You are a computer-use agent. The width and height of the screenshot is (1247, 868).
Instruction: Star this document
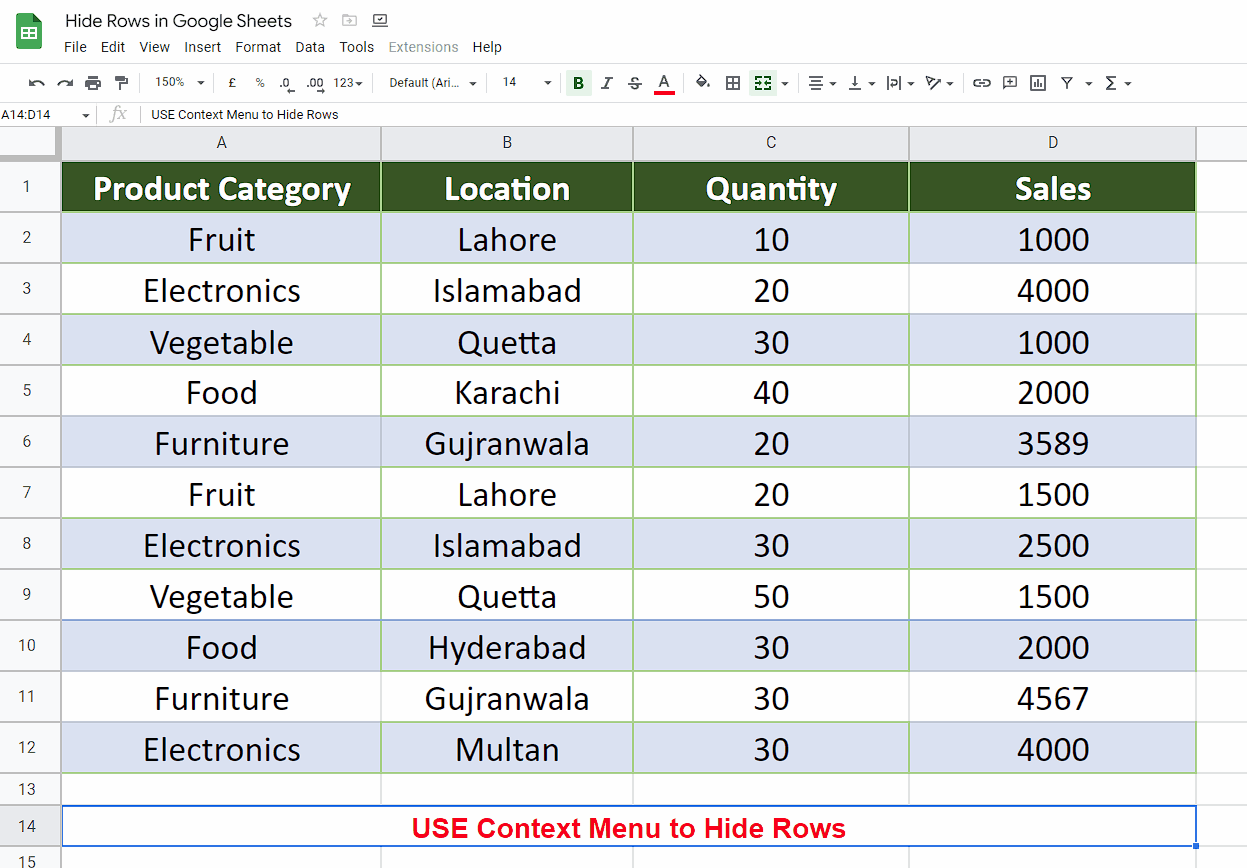pos(320,20)
